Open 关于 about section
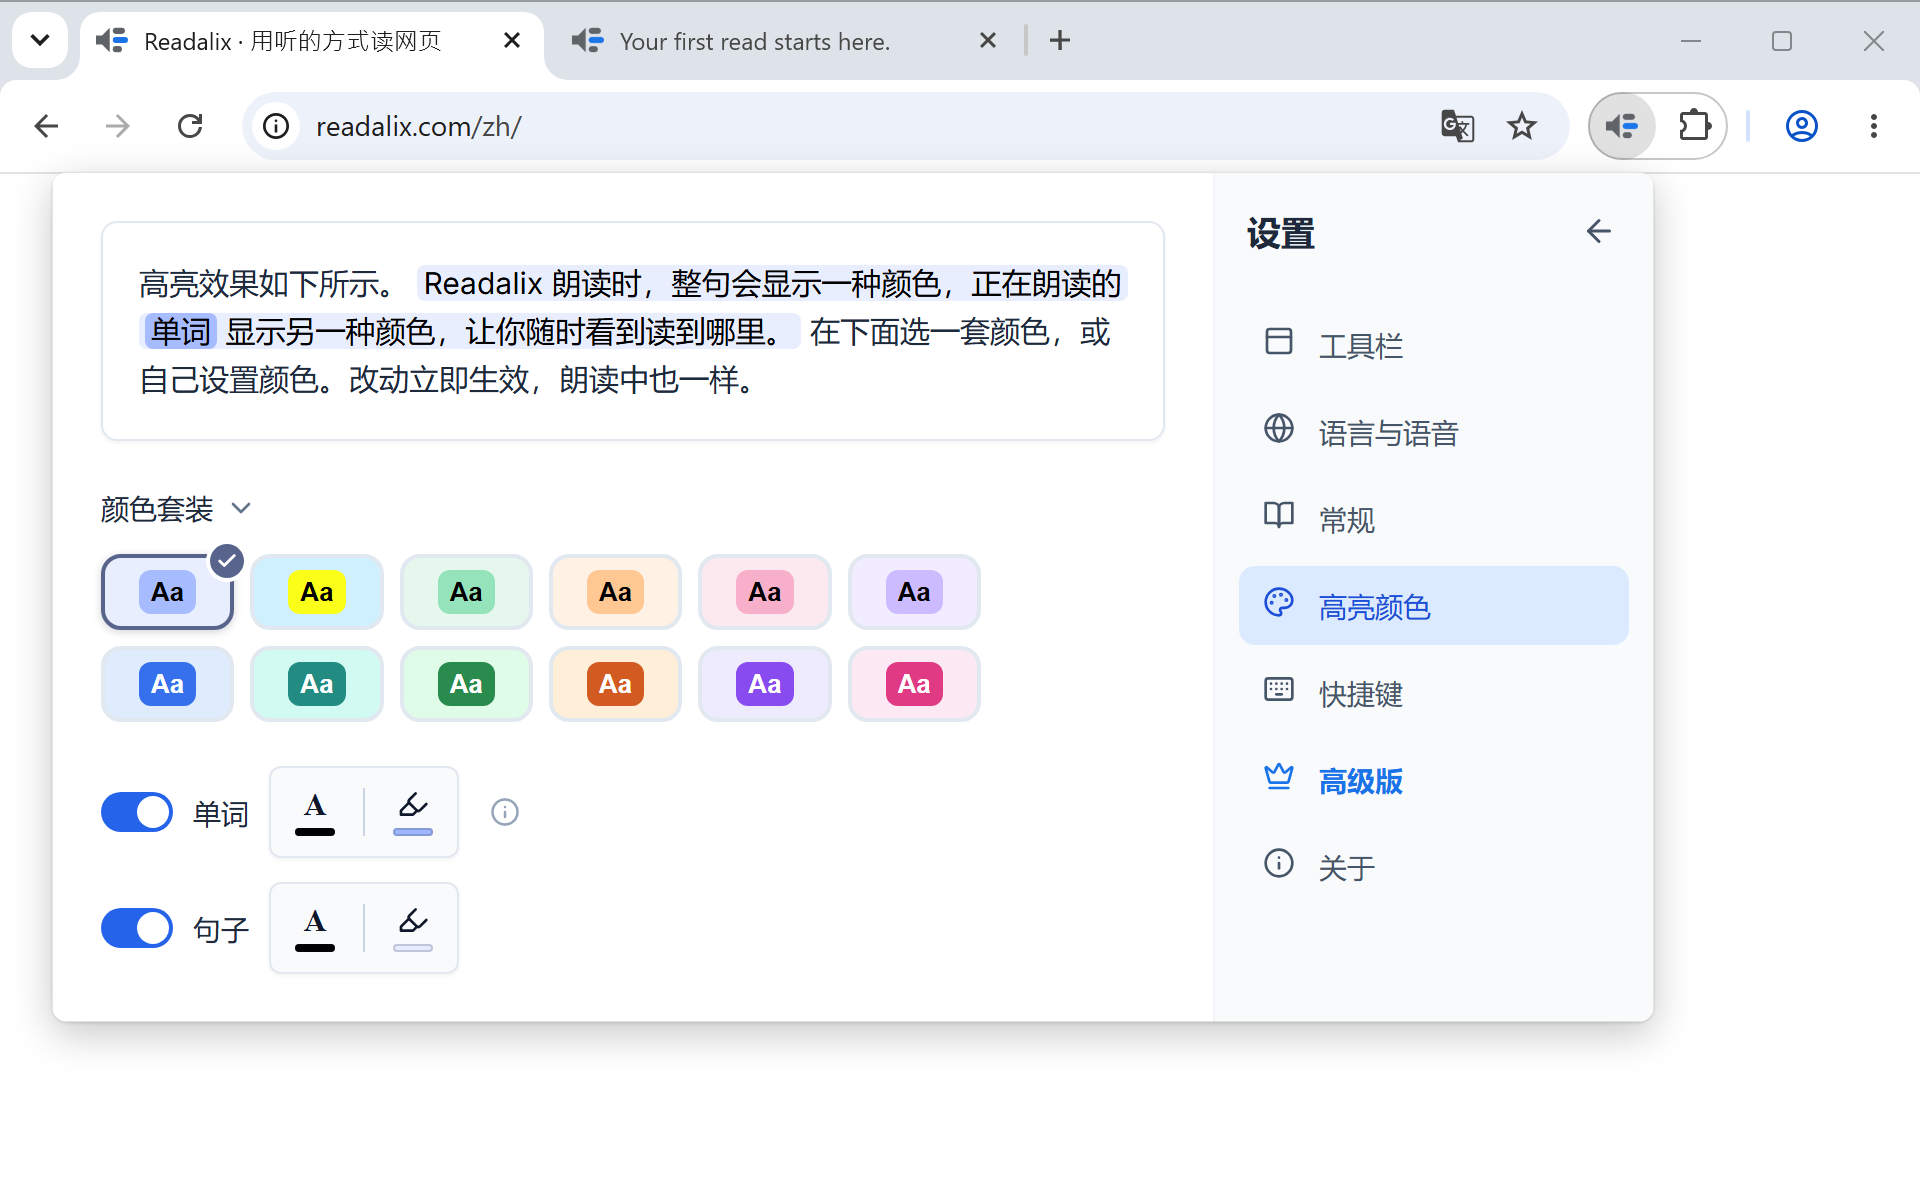This screenshot has width=1920, height=1200. 1433,867
